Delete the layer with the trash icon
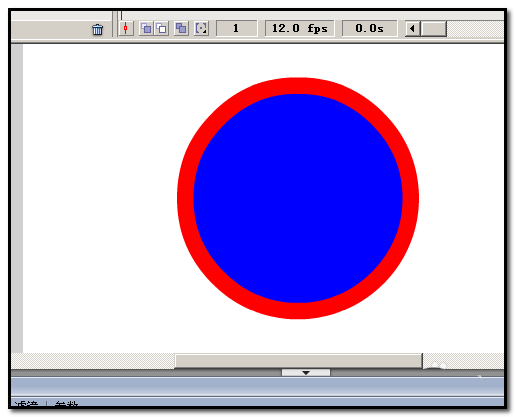The height and width of the screenshot is (417, 515). tap(98, 29)
